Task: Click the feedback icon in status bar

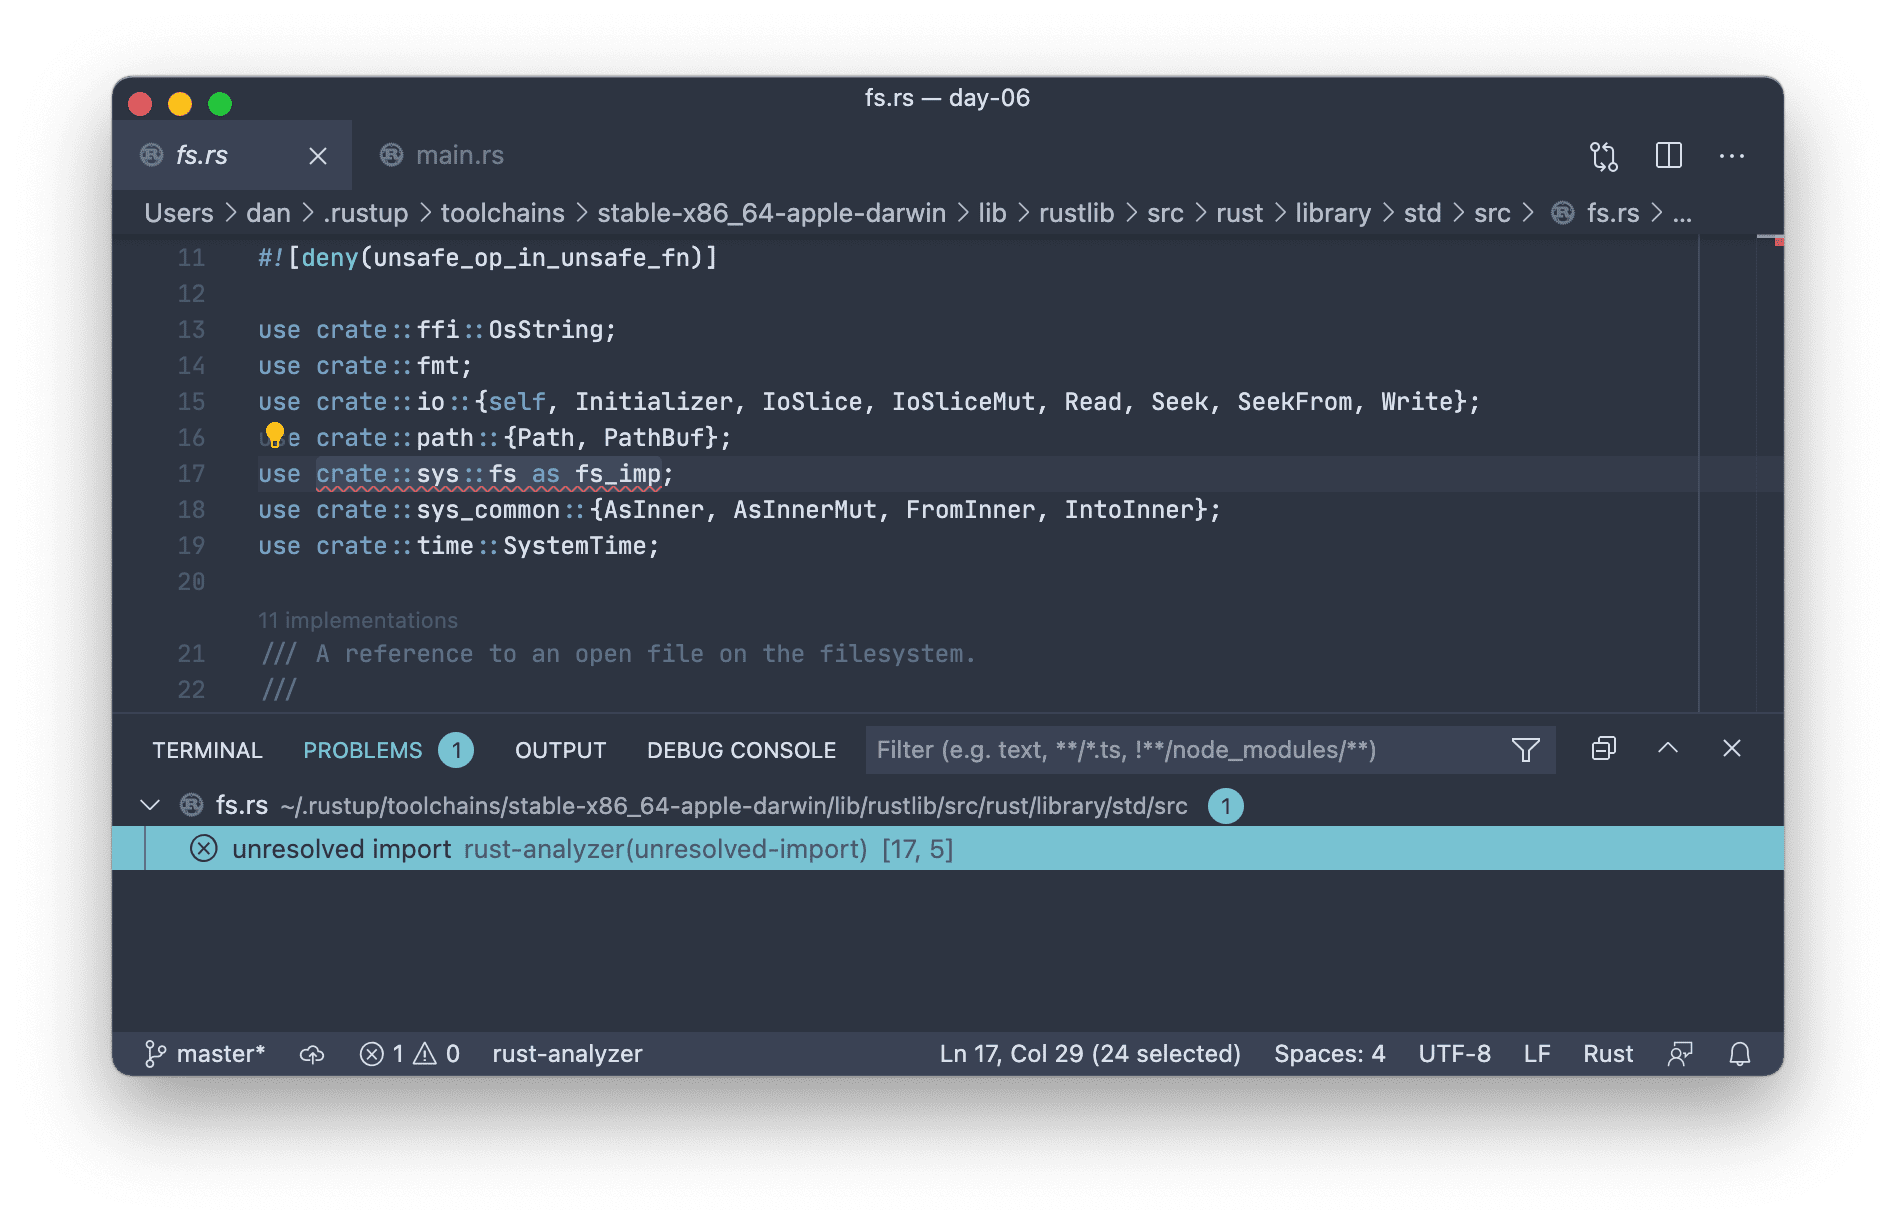Action: (x=1680, y=1054)
